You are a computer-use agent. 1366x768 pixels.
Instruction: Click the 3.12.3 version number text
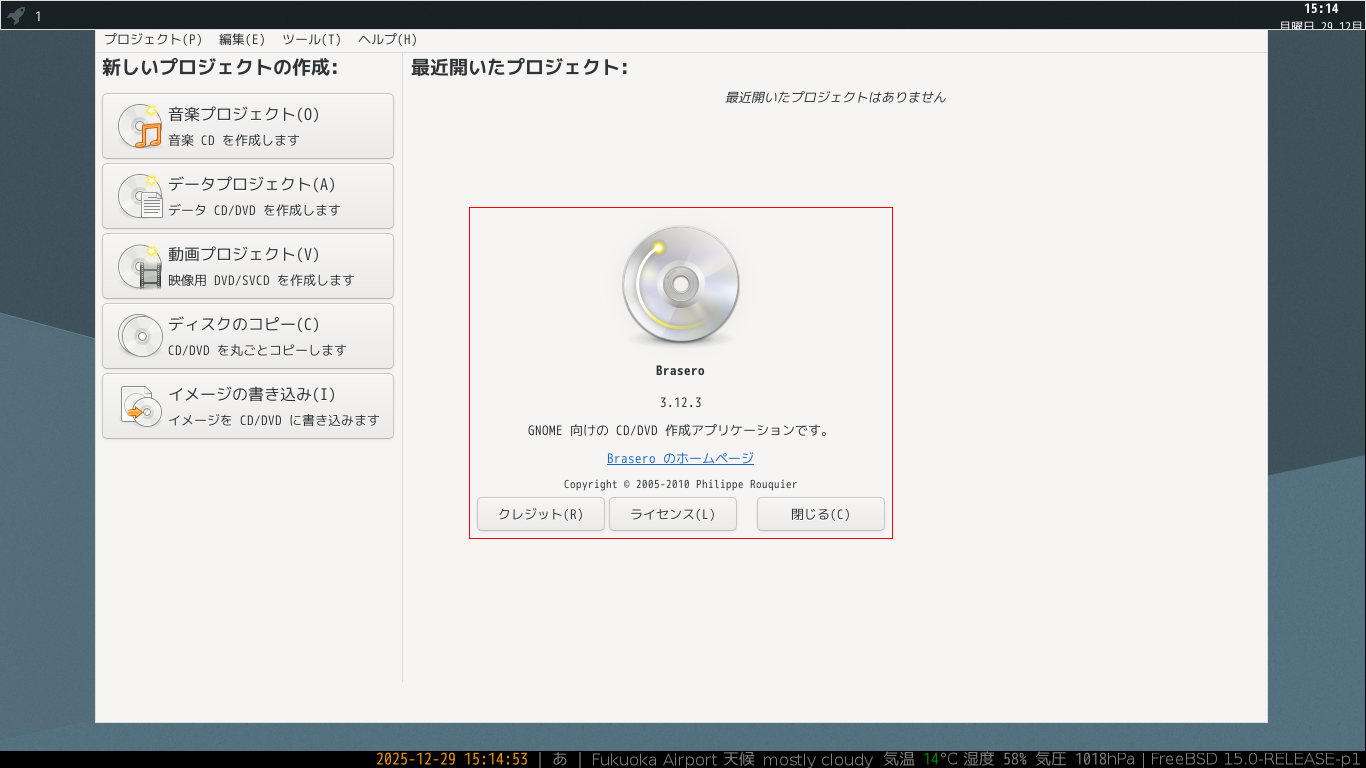(680, 403)
